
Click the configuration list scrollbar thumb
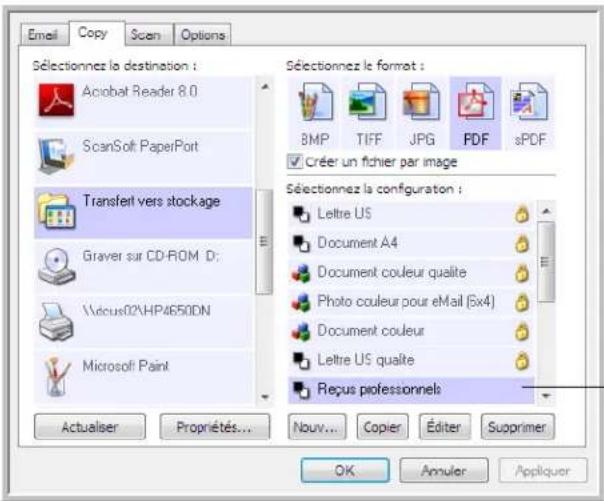tap(545, 262)
